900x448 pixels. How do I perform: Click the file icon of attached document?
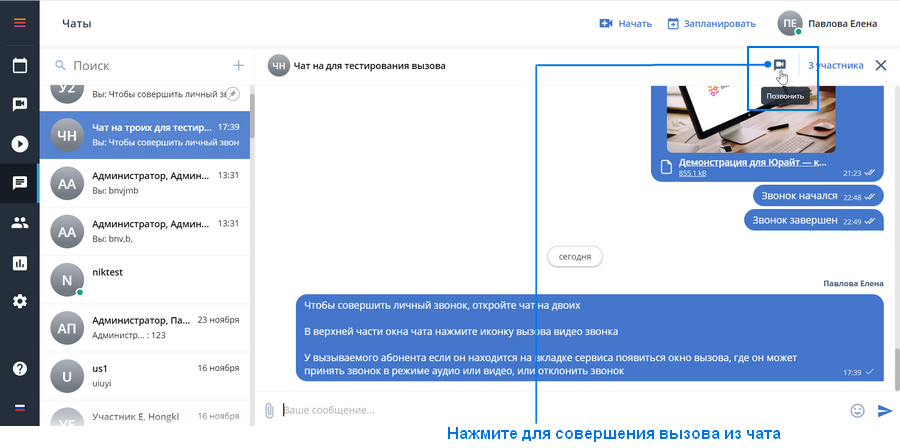pyautogui.click(x=666, y=167)
